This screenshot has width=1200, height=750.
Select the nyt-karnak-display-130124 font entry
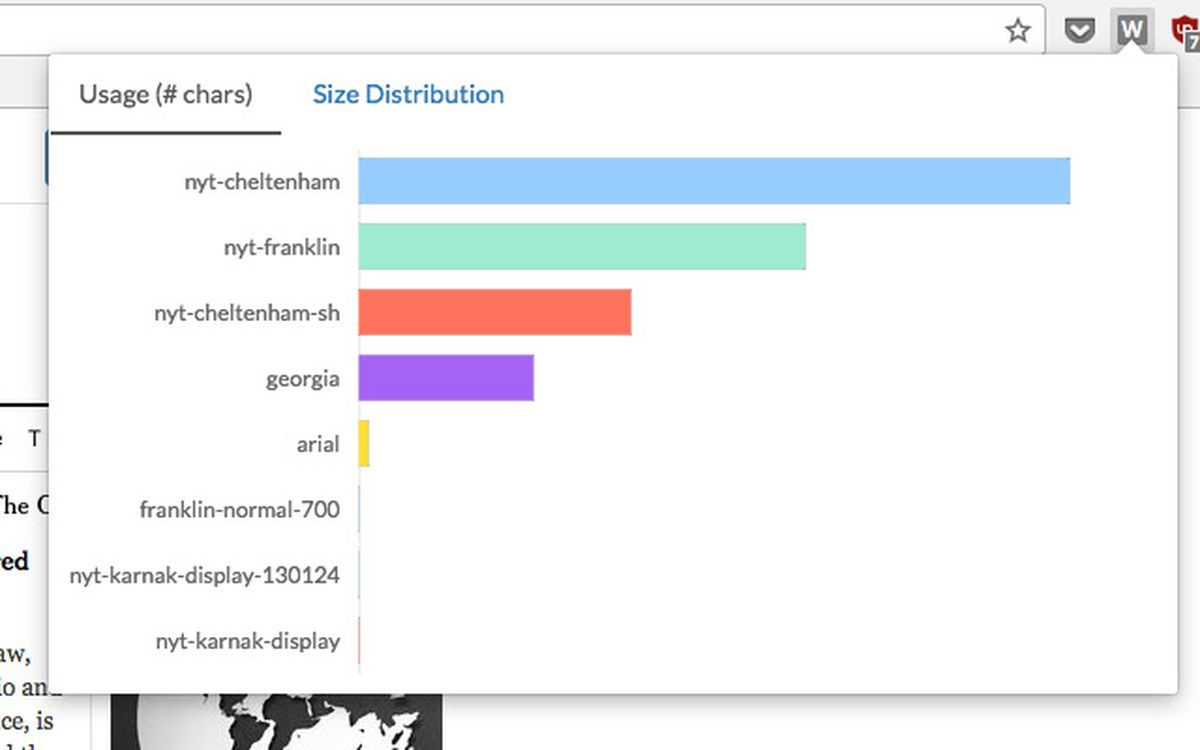[204, 575]
